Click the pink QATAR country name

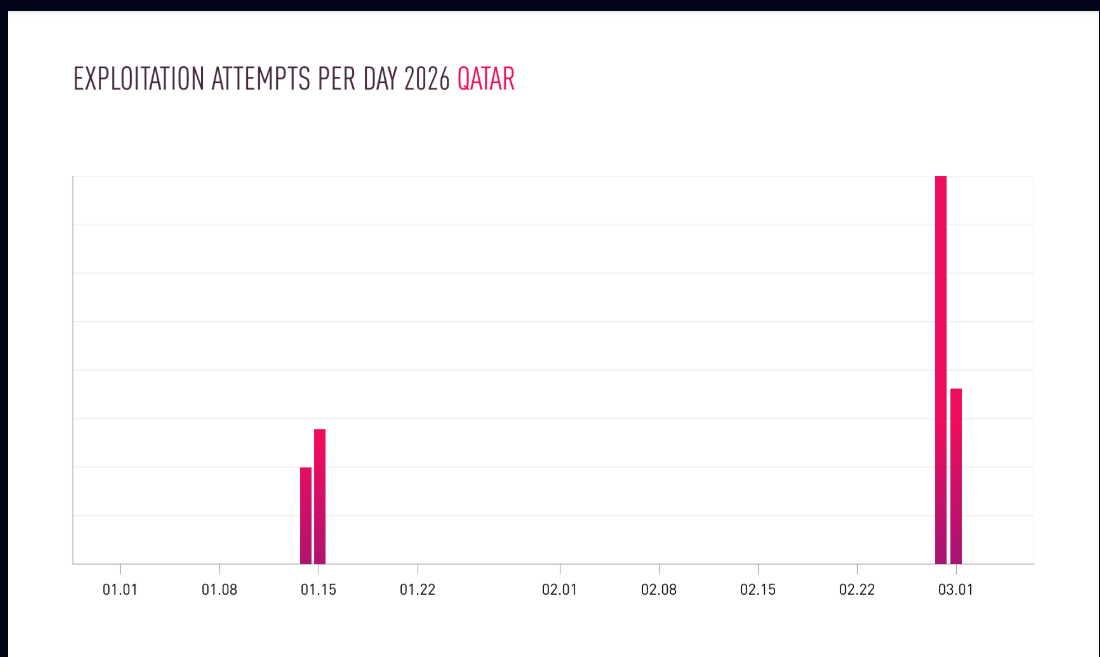[x=486, y=80]
